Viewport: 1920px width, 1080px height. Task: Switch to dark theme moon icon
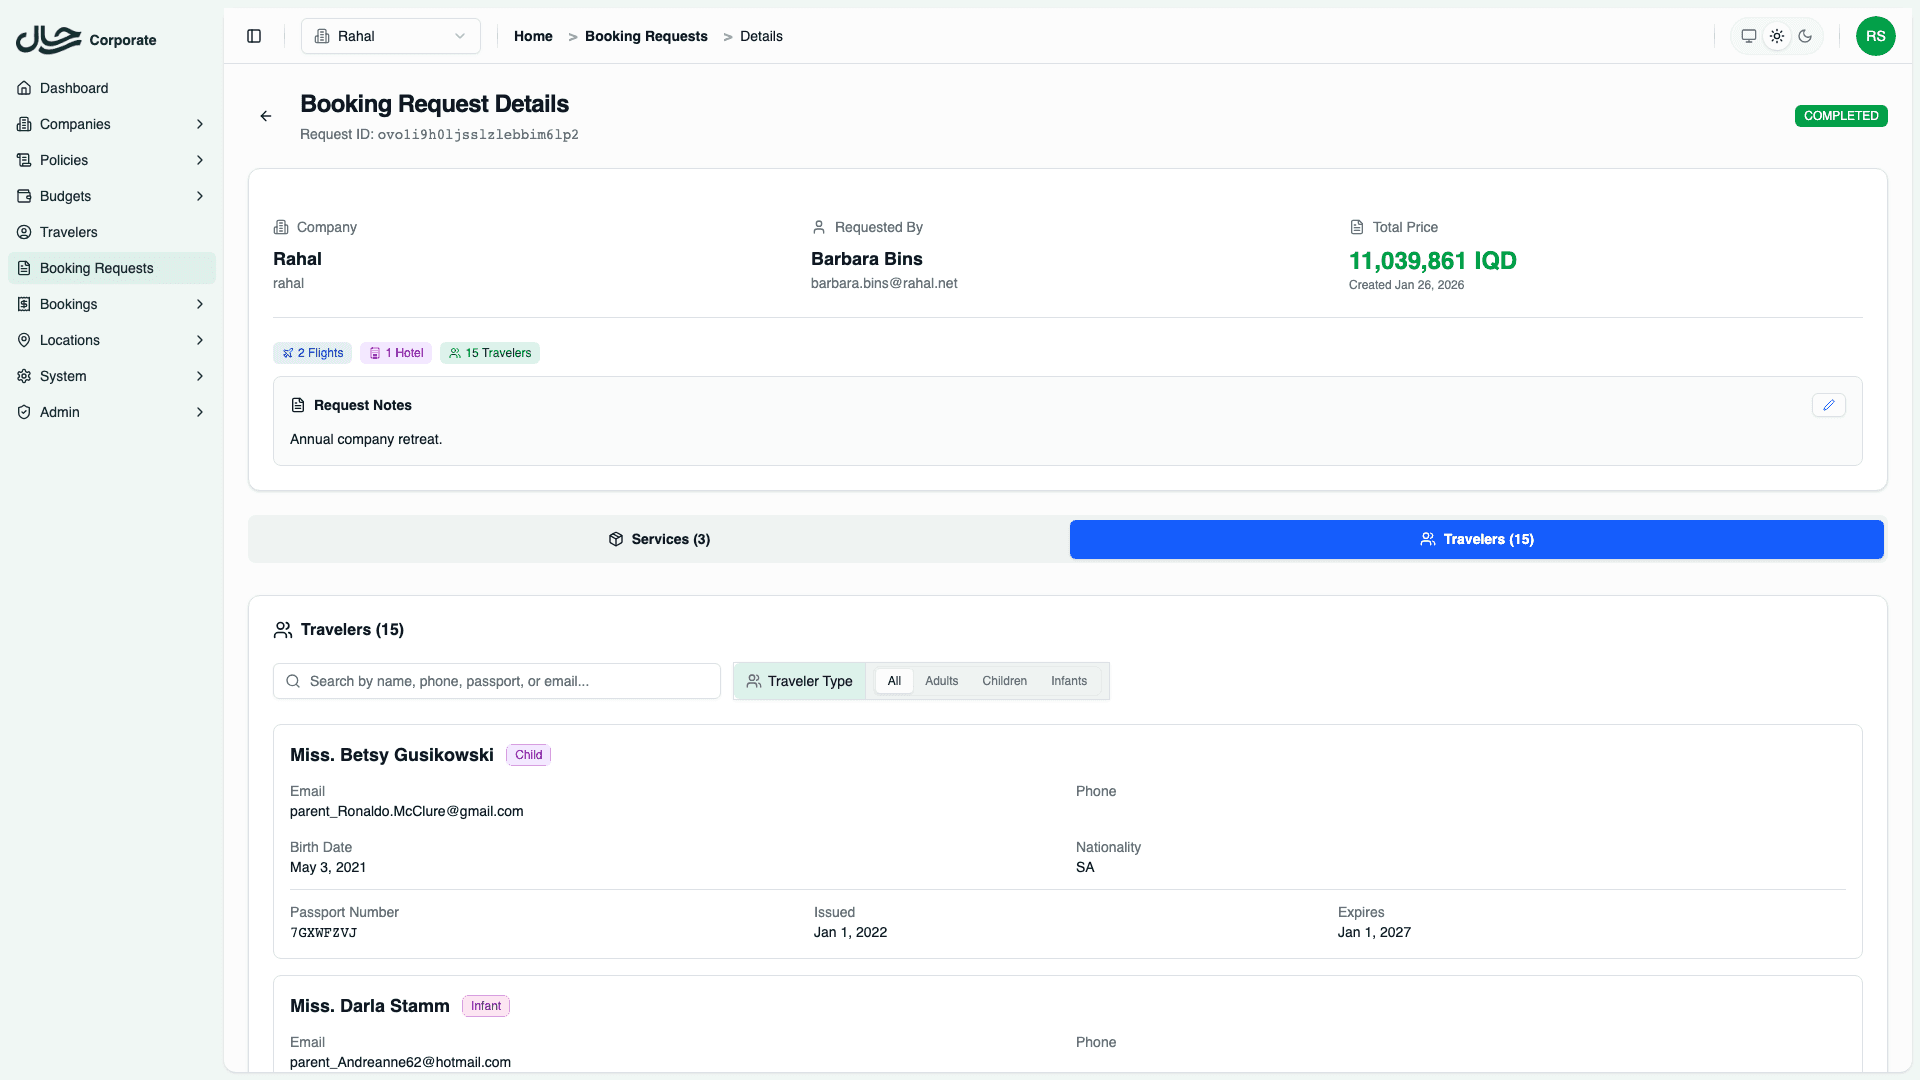click(1804, 36)
